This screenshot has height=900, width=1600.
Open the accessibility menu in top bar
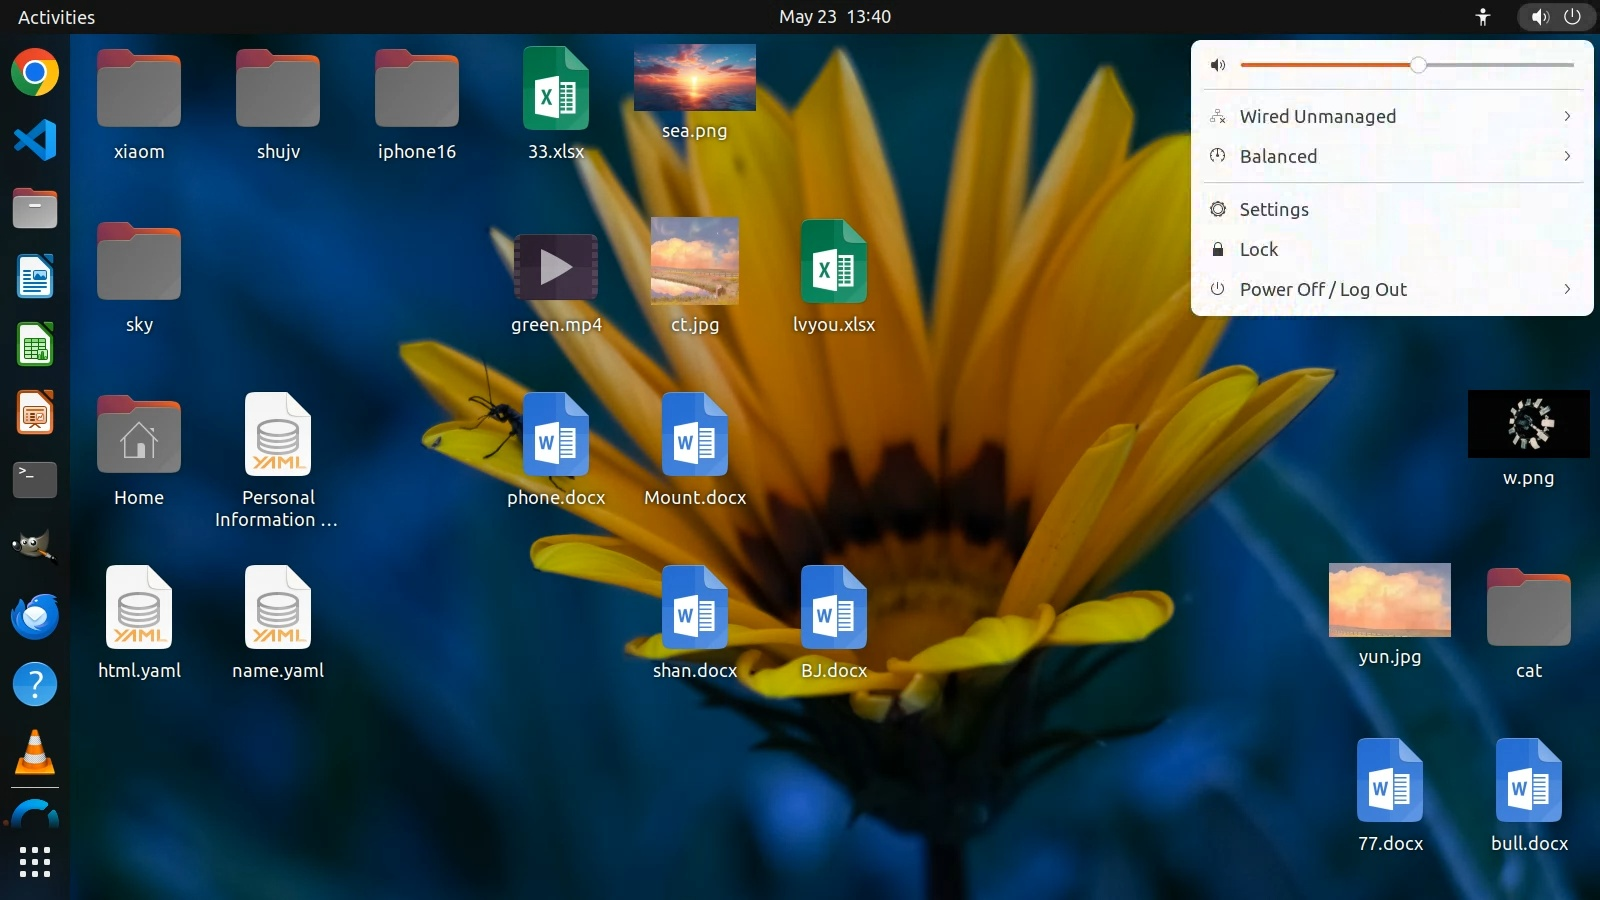pos(1483,17)
